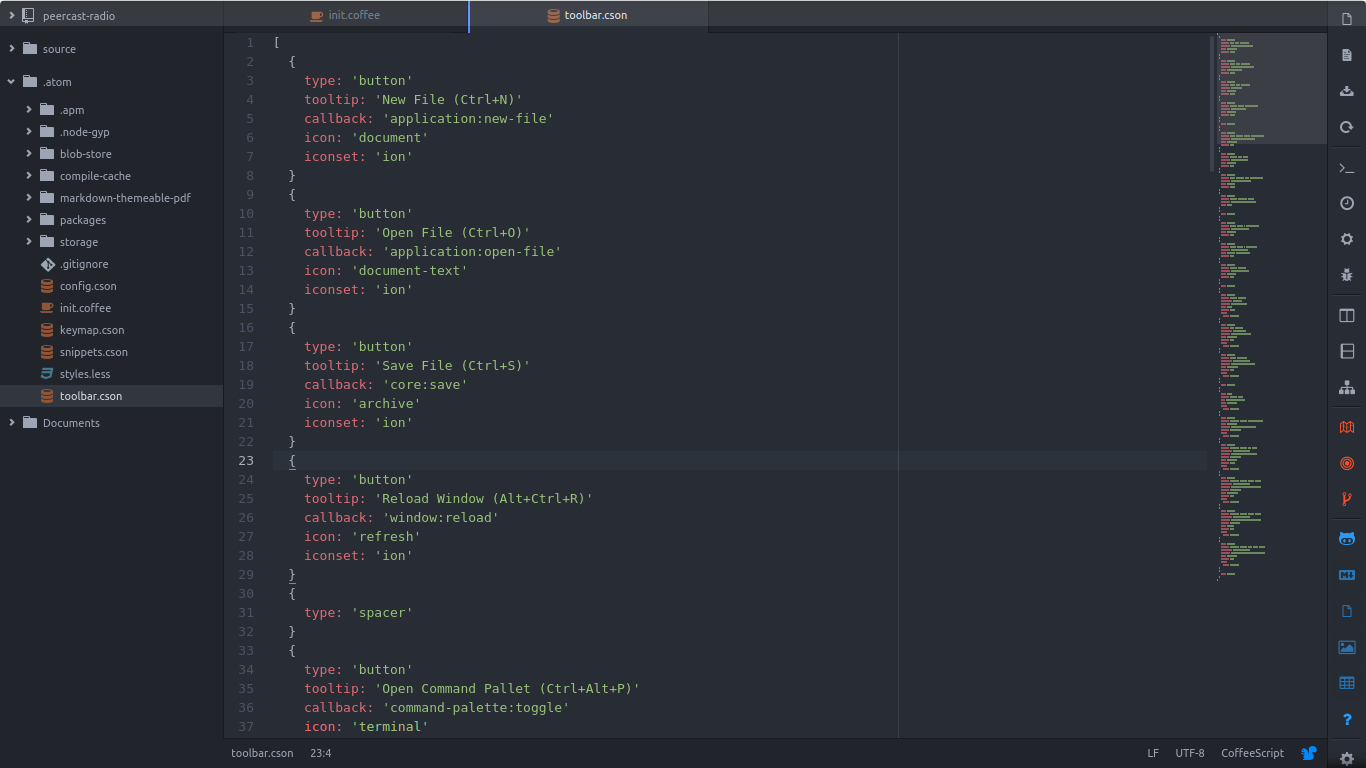
Task: Expand the markdown-themeable-pdf folder chevron
Action: [x=29, y=198]
